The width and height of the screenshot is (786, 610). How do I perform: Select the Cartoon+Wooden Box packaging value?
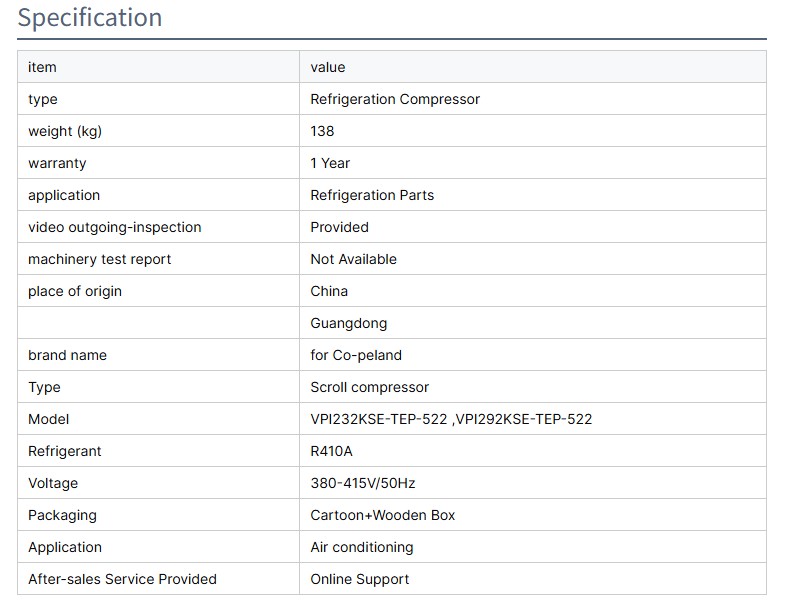383,515
